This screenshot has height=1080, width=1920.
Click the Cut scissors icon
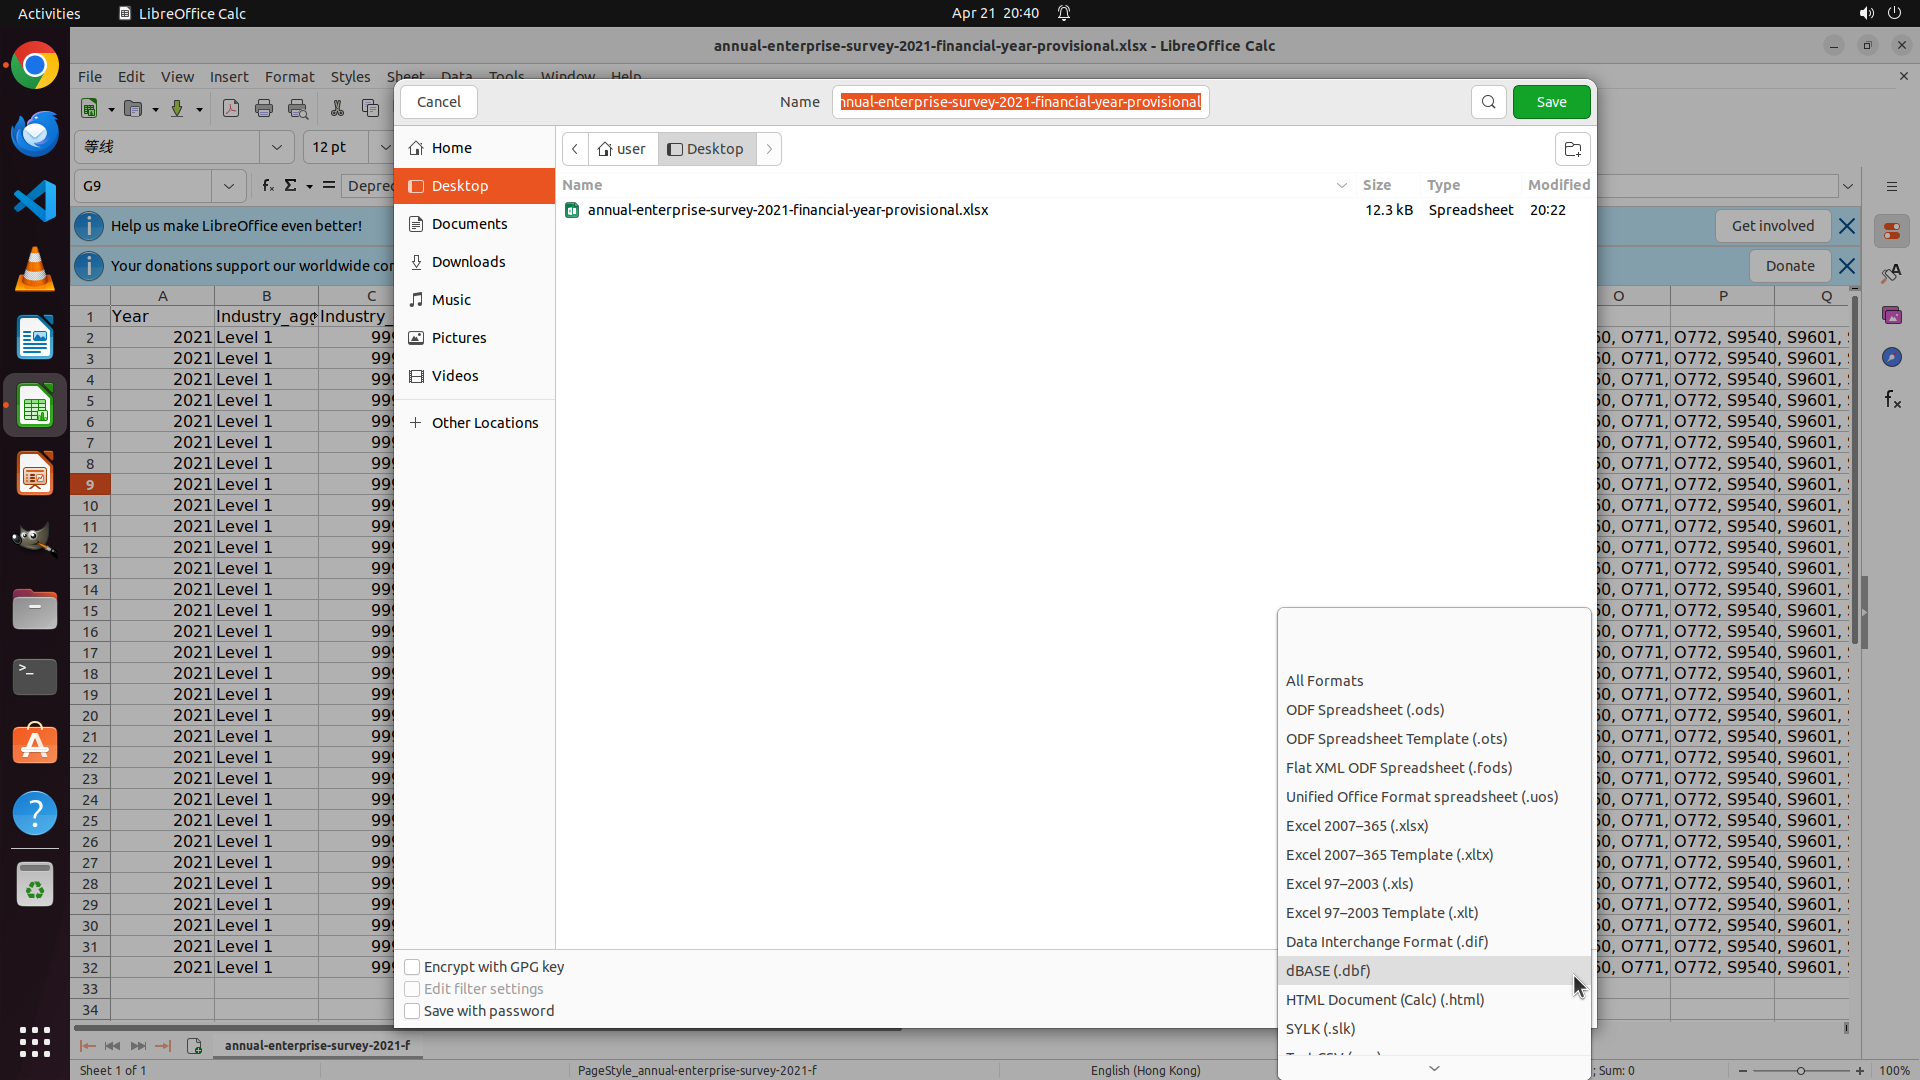337,109
